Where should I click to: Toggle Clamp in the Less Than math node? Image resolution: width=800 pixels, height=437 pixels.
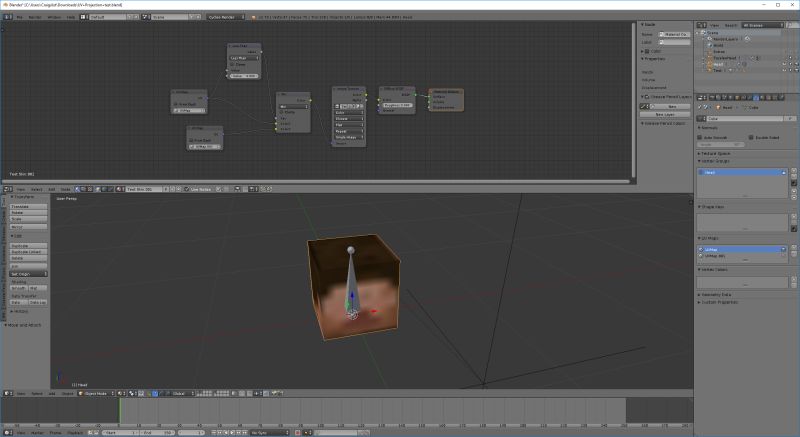(232, 64)
